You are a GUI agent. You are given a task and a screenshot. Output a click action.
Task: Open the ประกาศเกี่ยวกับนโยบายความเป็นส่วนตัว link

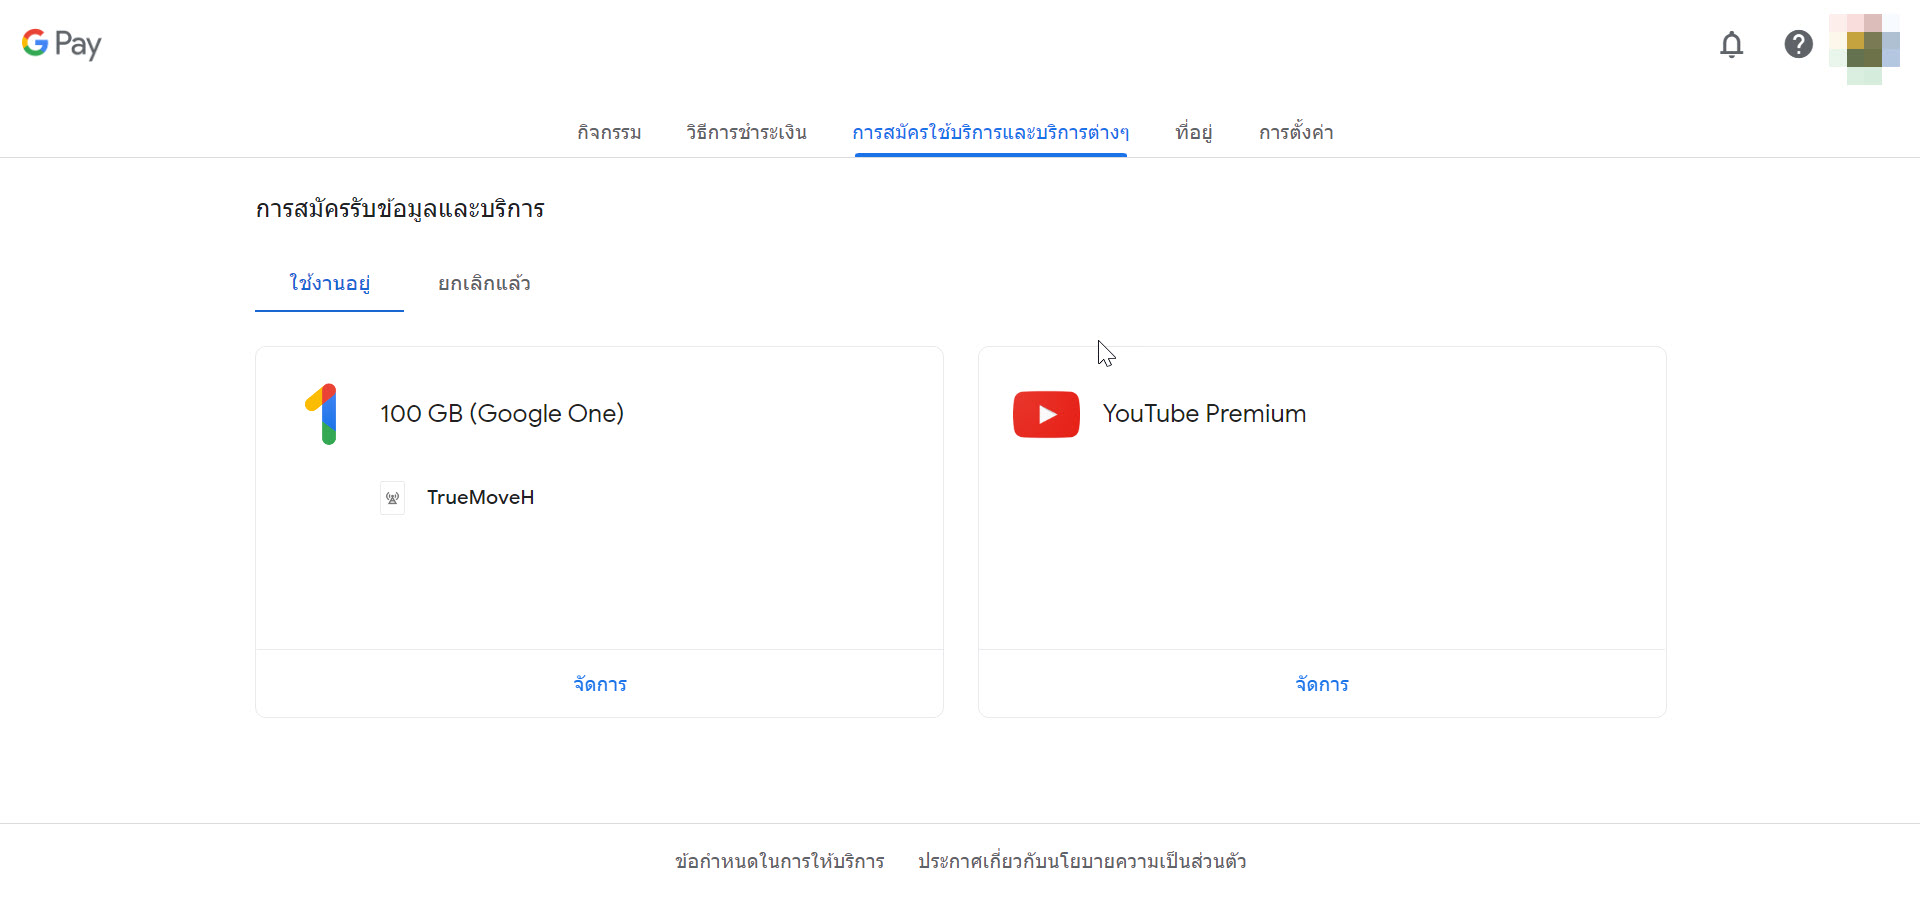click(1082, 861)
